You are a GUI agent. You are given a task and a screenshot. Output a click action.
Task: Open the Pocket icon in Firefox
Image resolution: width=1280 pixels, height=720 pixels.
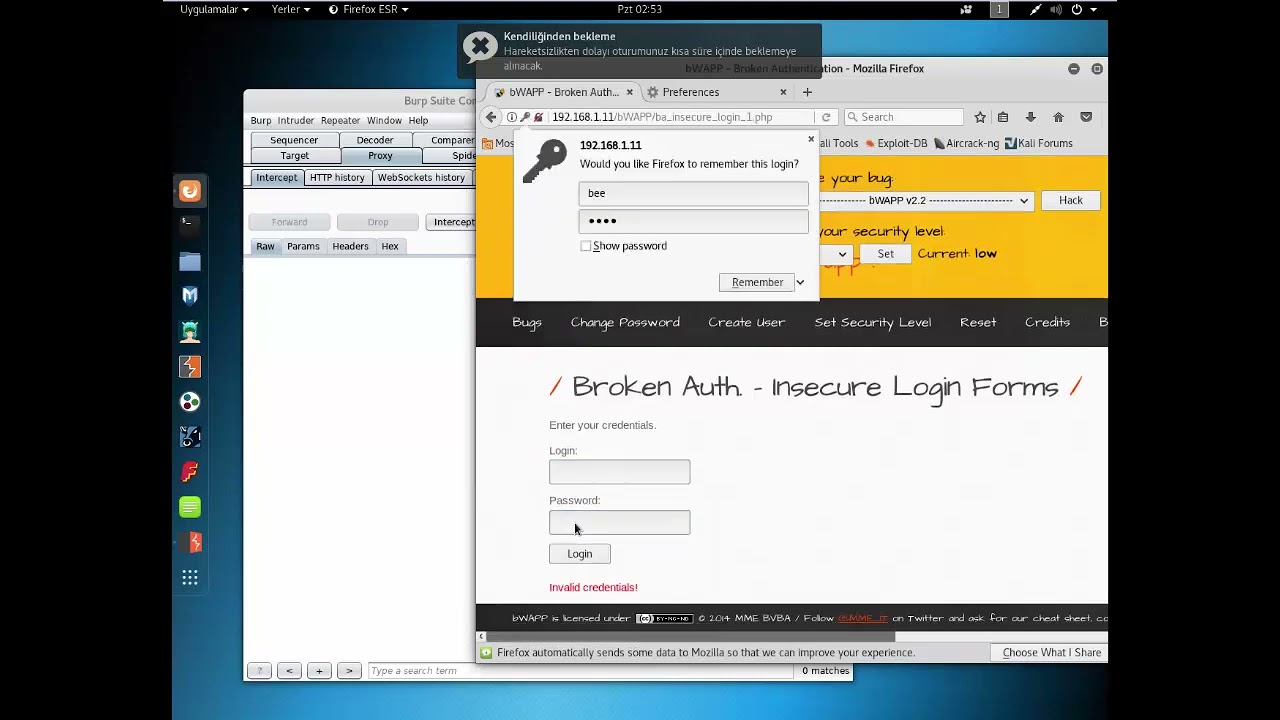[1086, 117]
